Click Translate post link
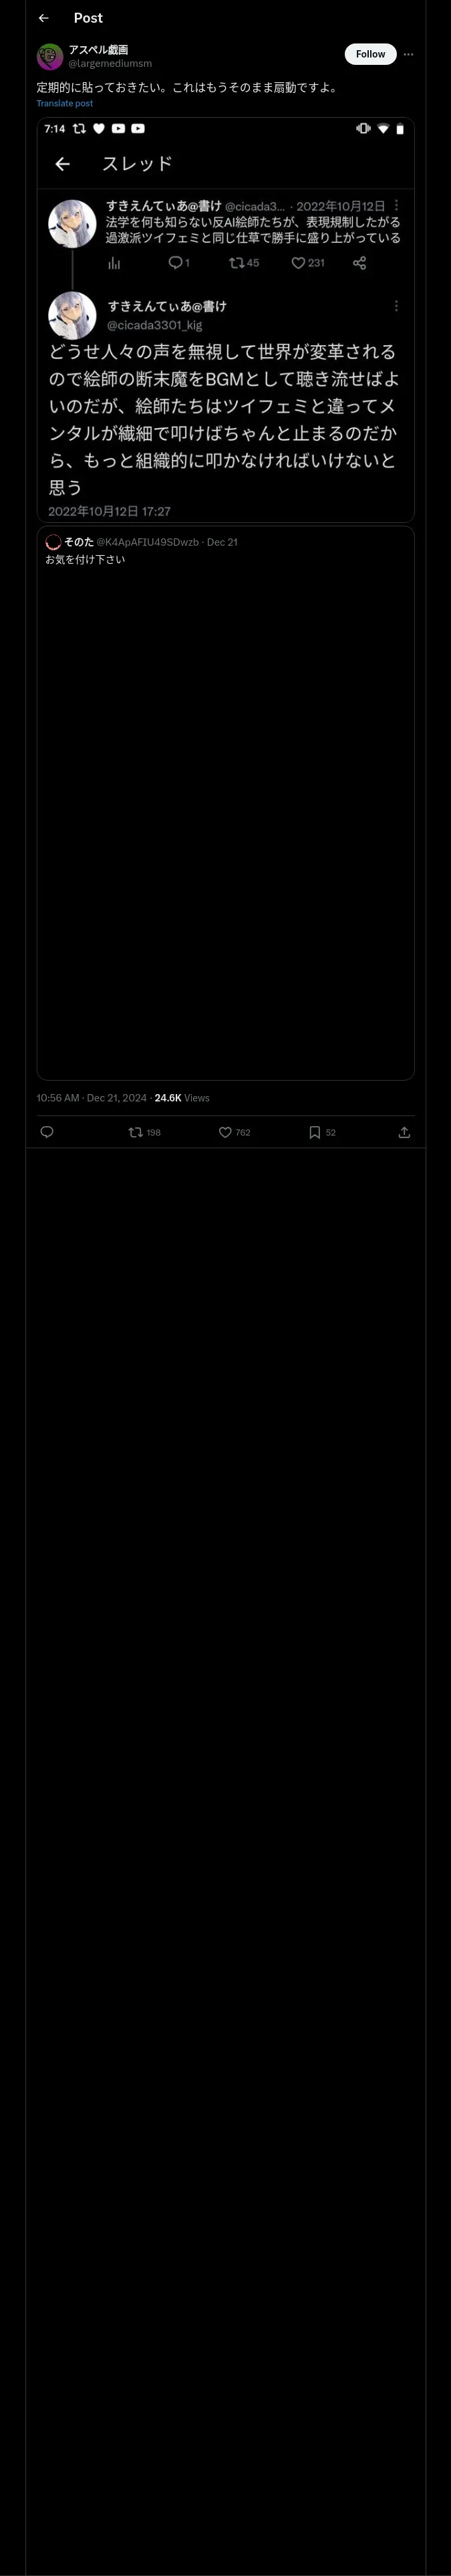 [x=65, y=103]
